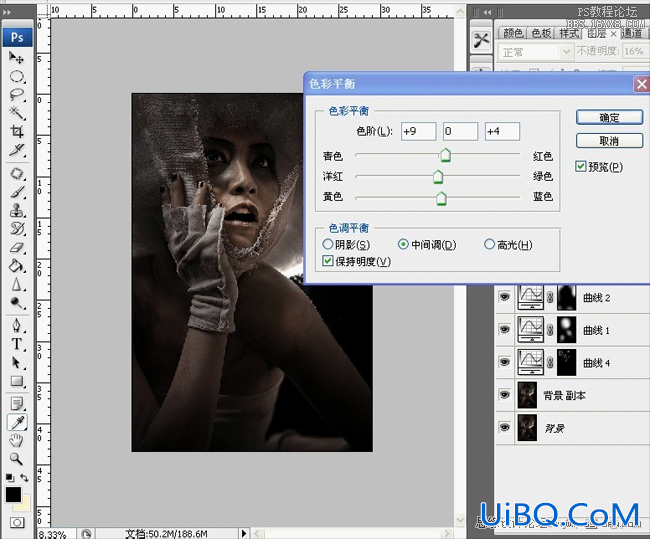Switch to the Channels tab
Image resolution: width=650 pixels, height=539 pixels.
pyautogui.click(x=632, y=33)
